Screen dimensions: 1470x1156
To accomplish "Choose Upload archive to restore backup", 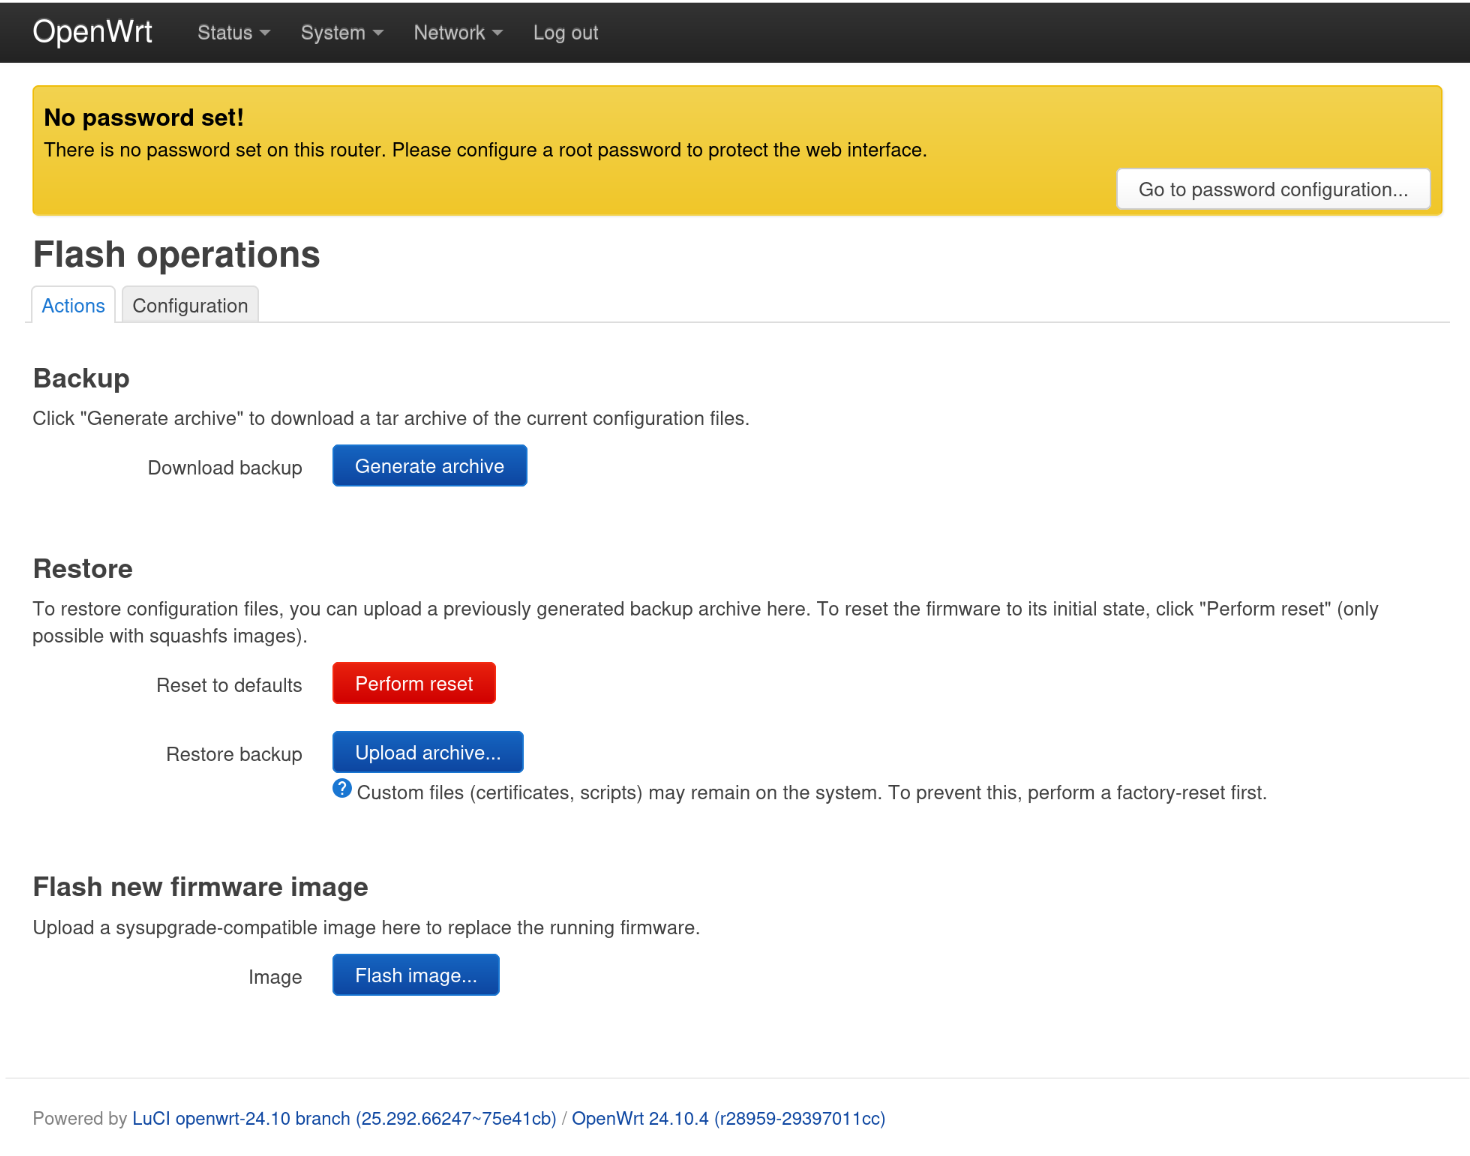I will pos(428,753).
